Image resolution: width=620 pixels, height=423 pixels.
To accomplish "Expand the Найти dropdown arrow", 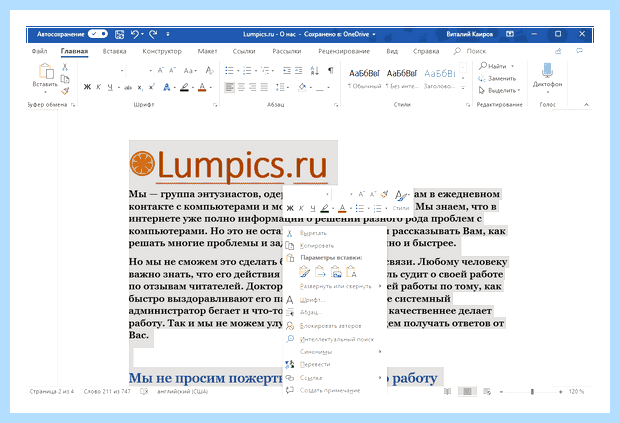I will 512,66.
